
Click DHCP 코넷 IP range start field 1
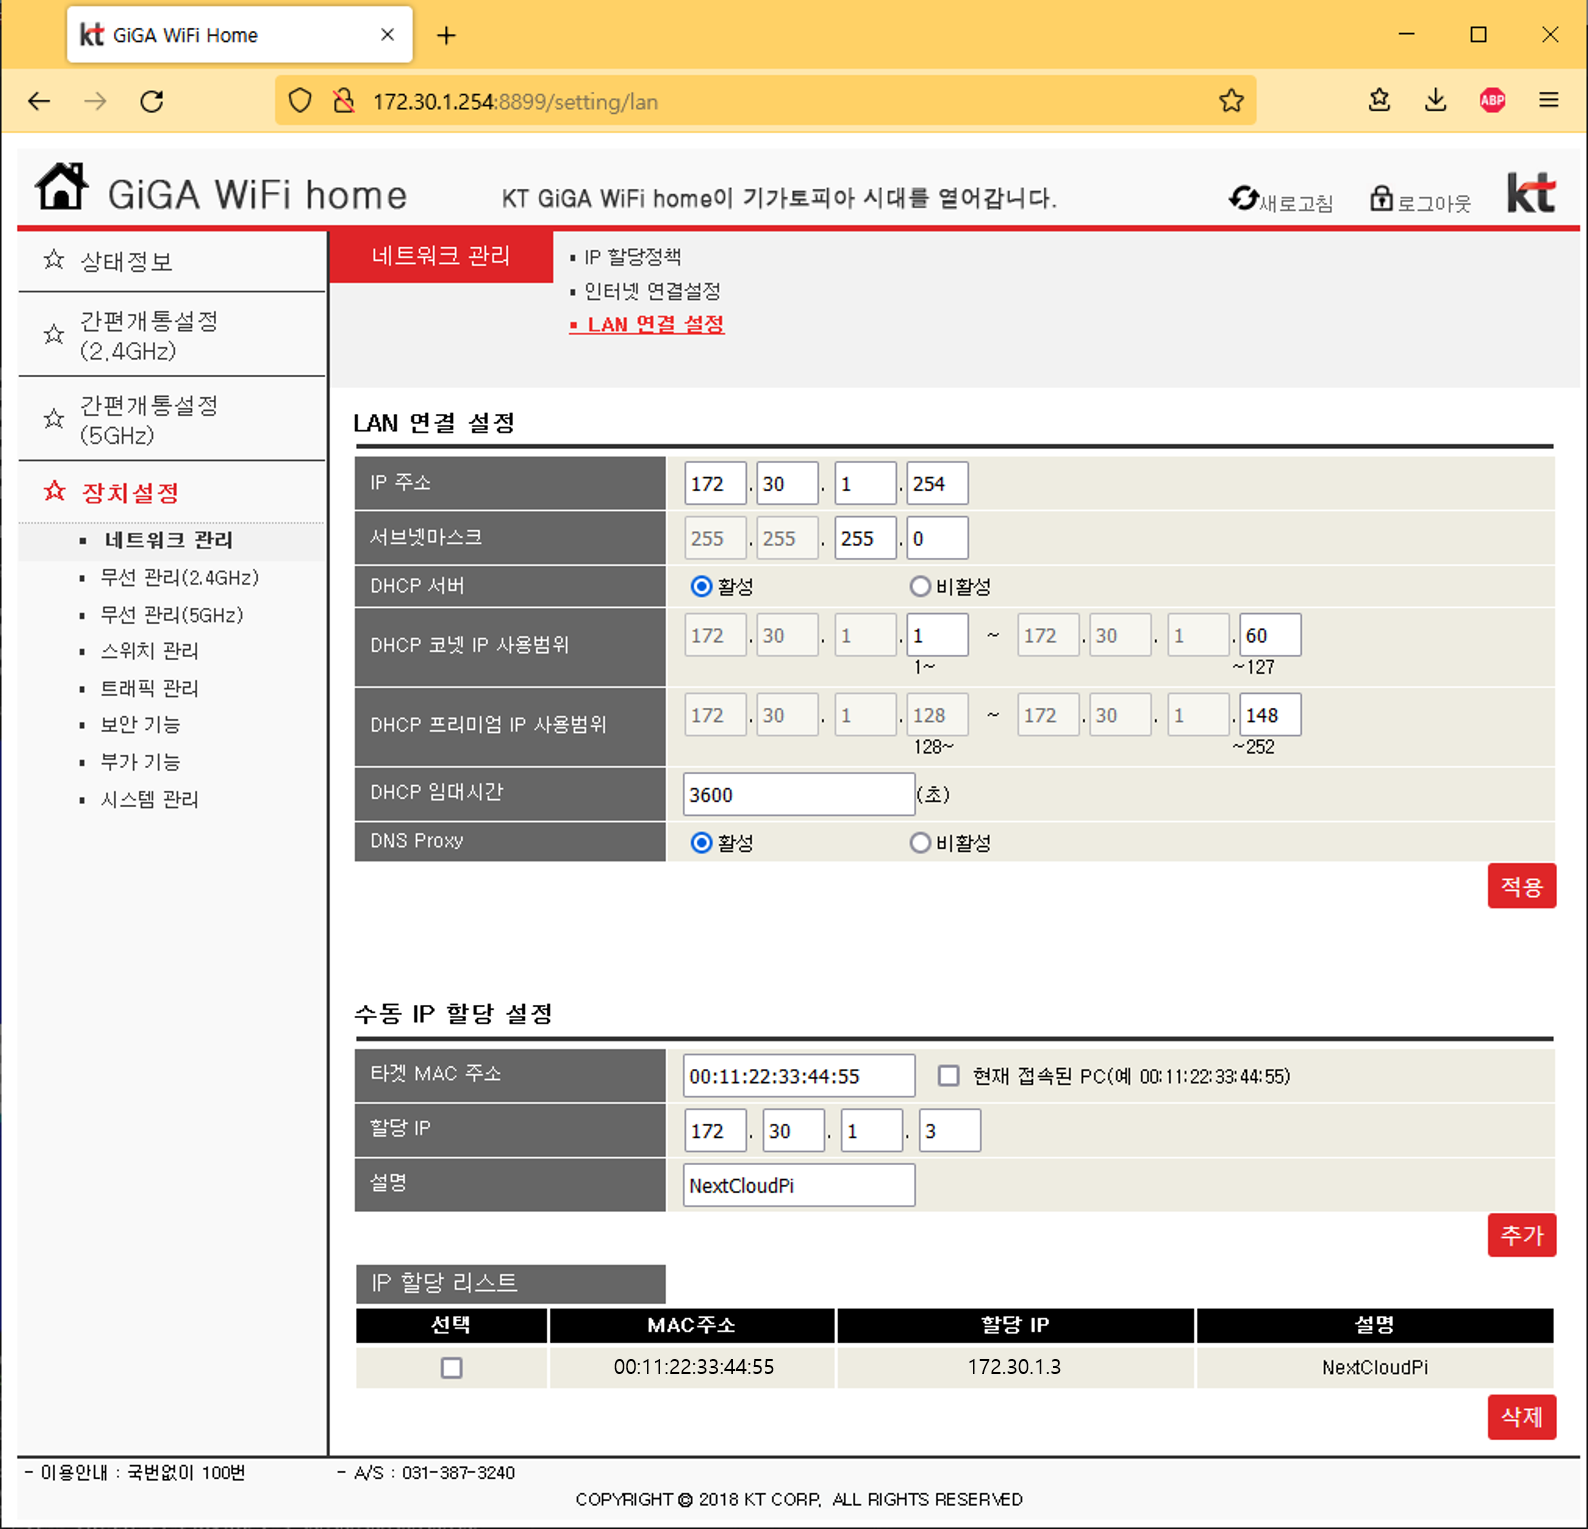(937, 635)
